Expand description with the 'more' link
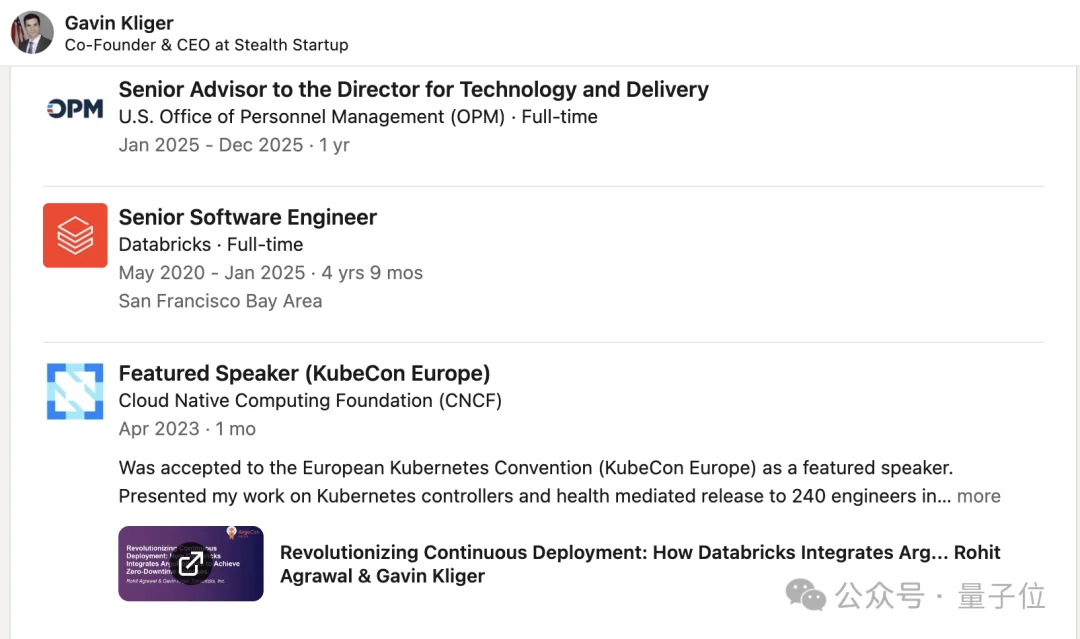The height and width of the screenshot is (639, 1080). pyautogui.click(x=978, y=496)
